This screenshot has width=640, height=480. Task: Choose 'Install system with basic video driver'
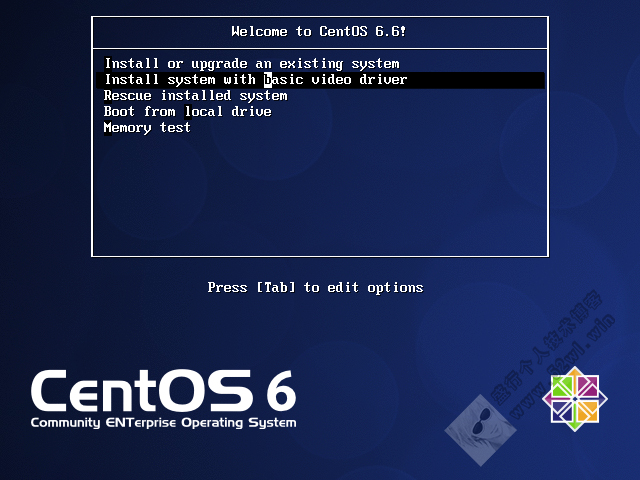click(320, 80)
